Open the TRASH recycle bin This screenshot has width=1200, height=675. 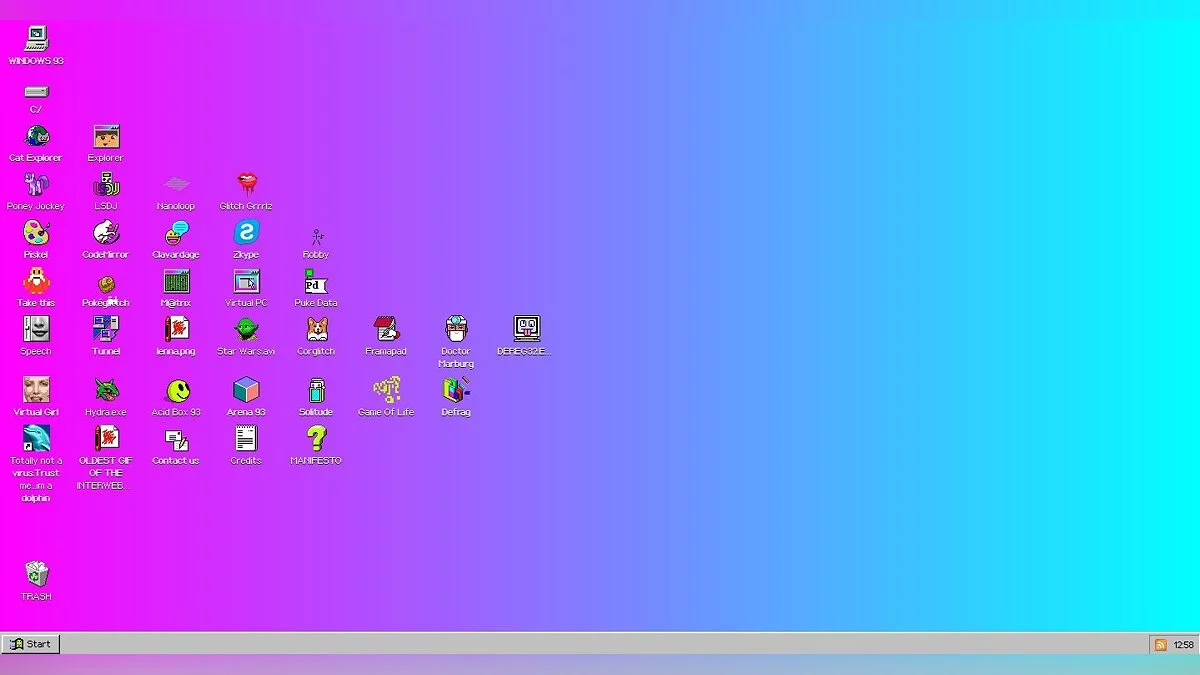coord(36,574)
